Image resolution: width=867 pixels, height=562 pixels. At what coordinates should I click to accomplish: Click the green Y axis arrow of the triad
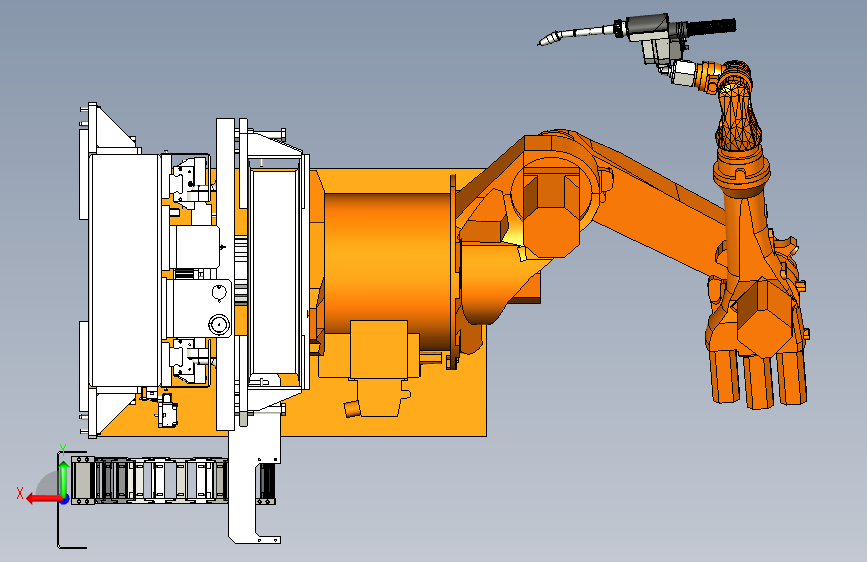(x=64, y=477)
